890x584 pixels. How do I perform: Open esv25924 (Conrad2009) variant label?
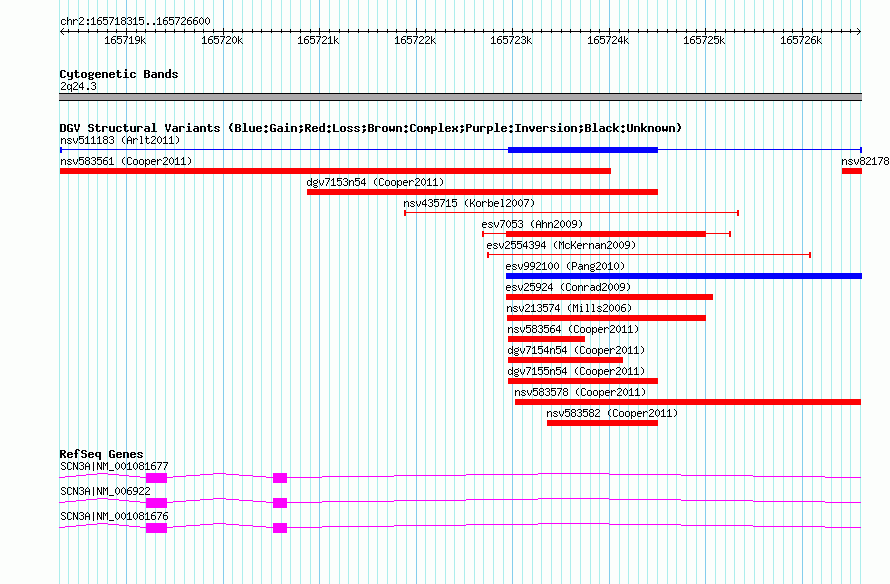(568, 287)
